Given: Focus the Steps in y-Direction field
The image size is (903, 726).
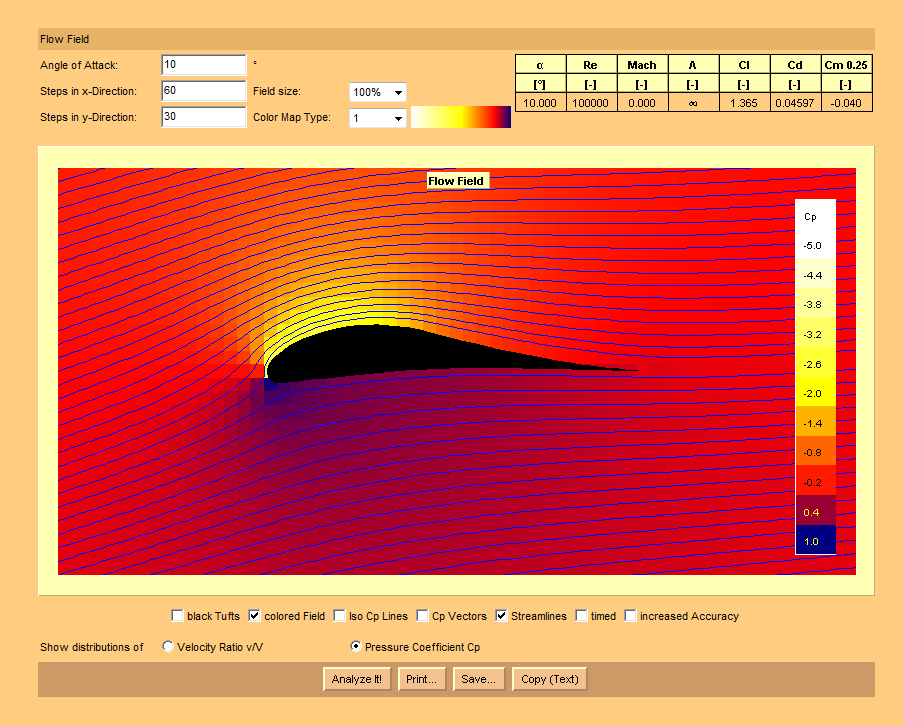Looking at the screenshot, I should [x=203, y=117].
